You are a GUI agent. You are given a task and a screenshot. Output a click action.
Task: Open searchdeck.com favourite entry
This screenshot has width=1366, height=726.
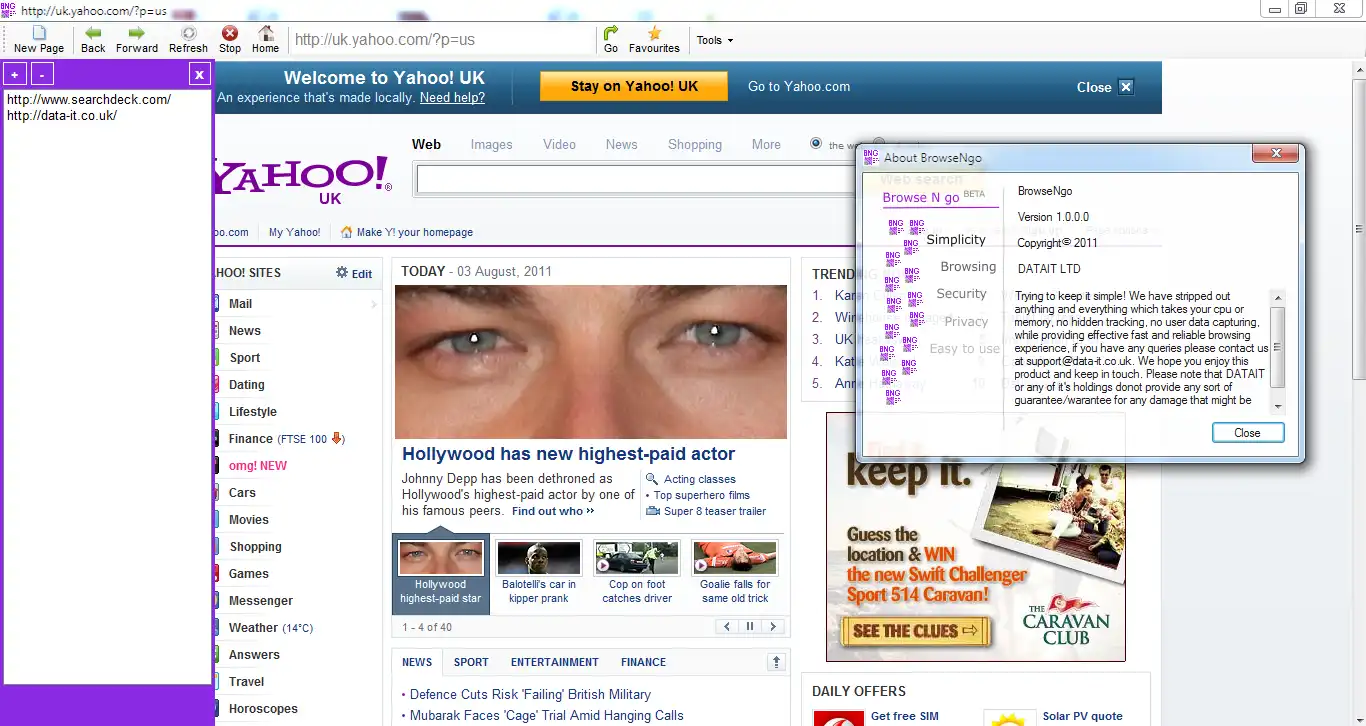[88, 99]
